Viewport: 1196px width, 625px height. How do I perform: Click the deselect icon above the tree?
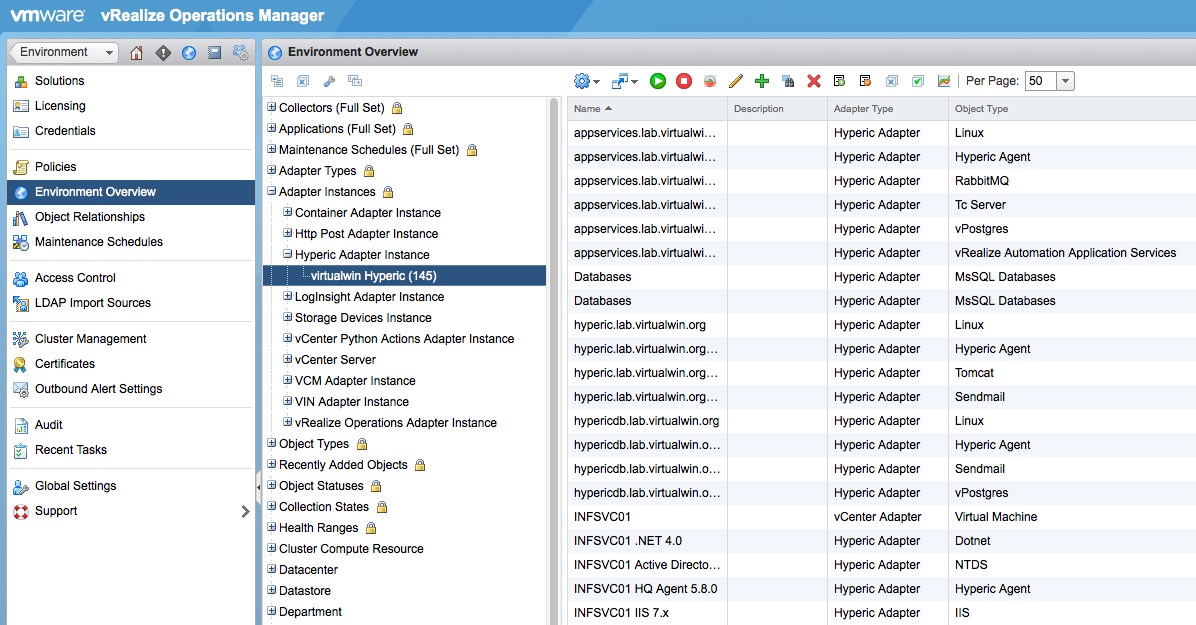click(x=303, y=81)
